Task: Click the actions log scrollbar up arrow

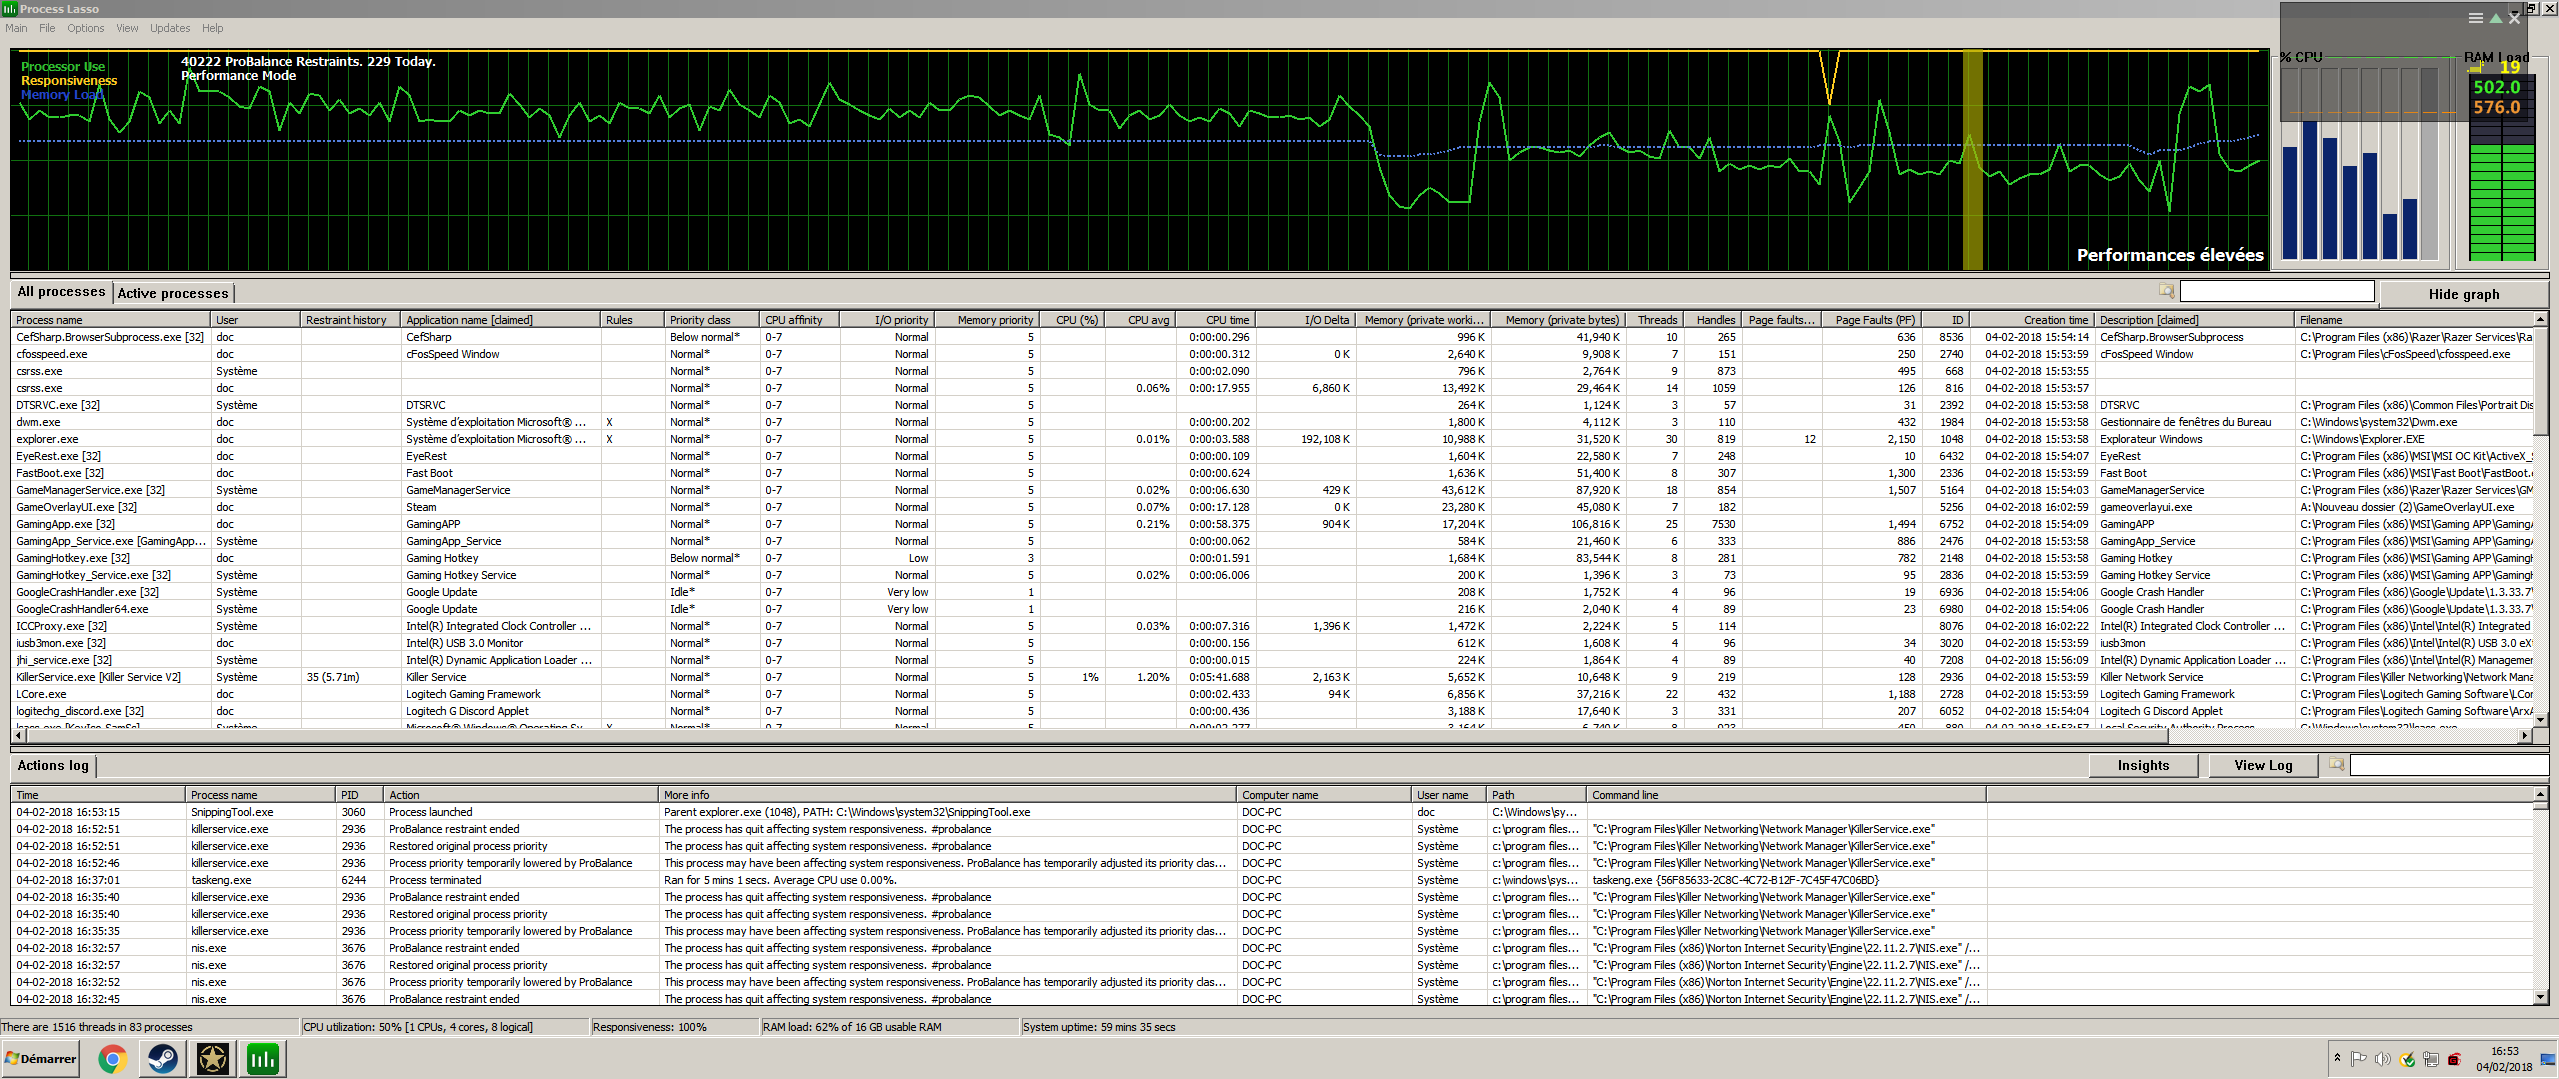Action: [x=2540, y=795]
